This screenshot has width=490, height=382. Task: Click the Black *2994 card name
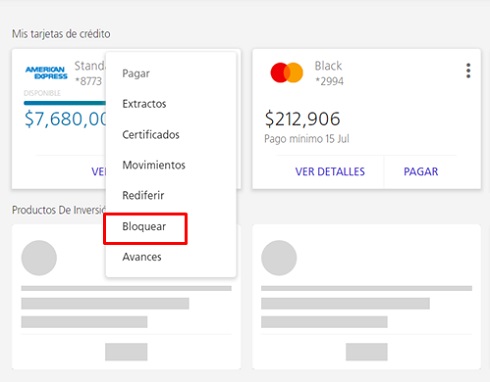tap(329, 73)
